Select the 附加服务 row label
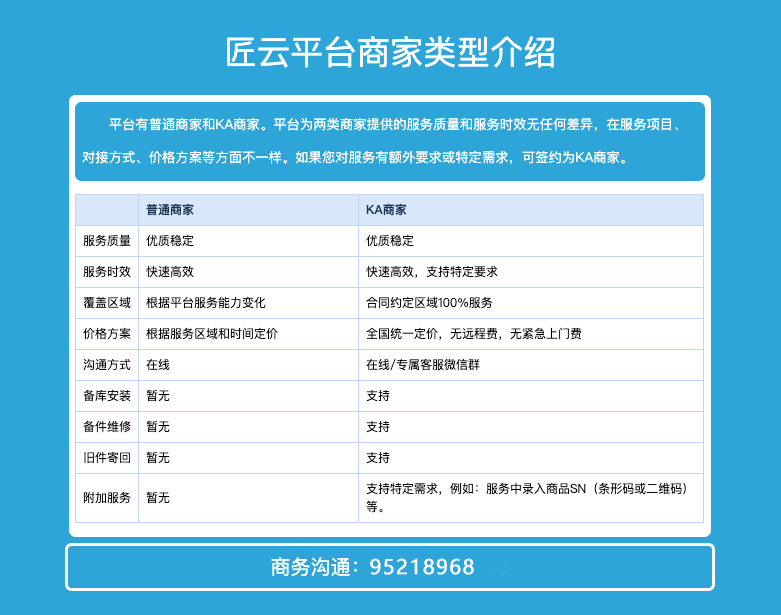 click(107, 498)
